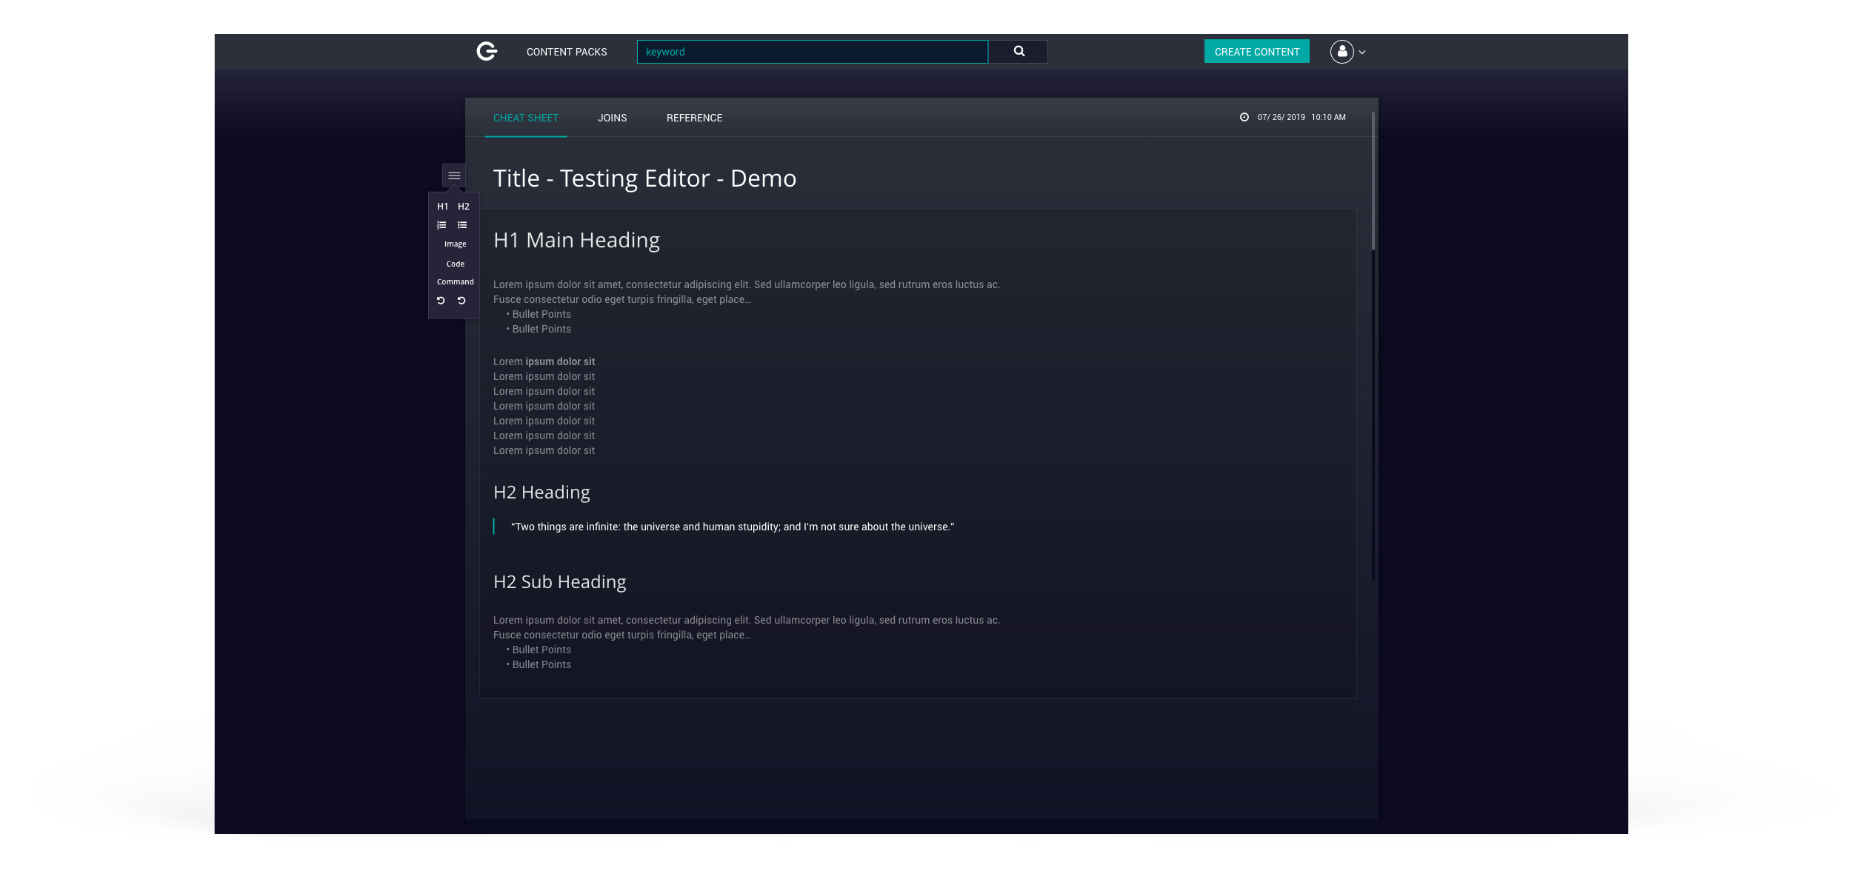Screen dimensions: 1870x883
Task: Open Content Packs in the header
Action: (567, 52)
